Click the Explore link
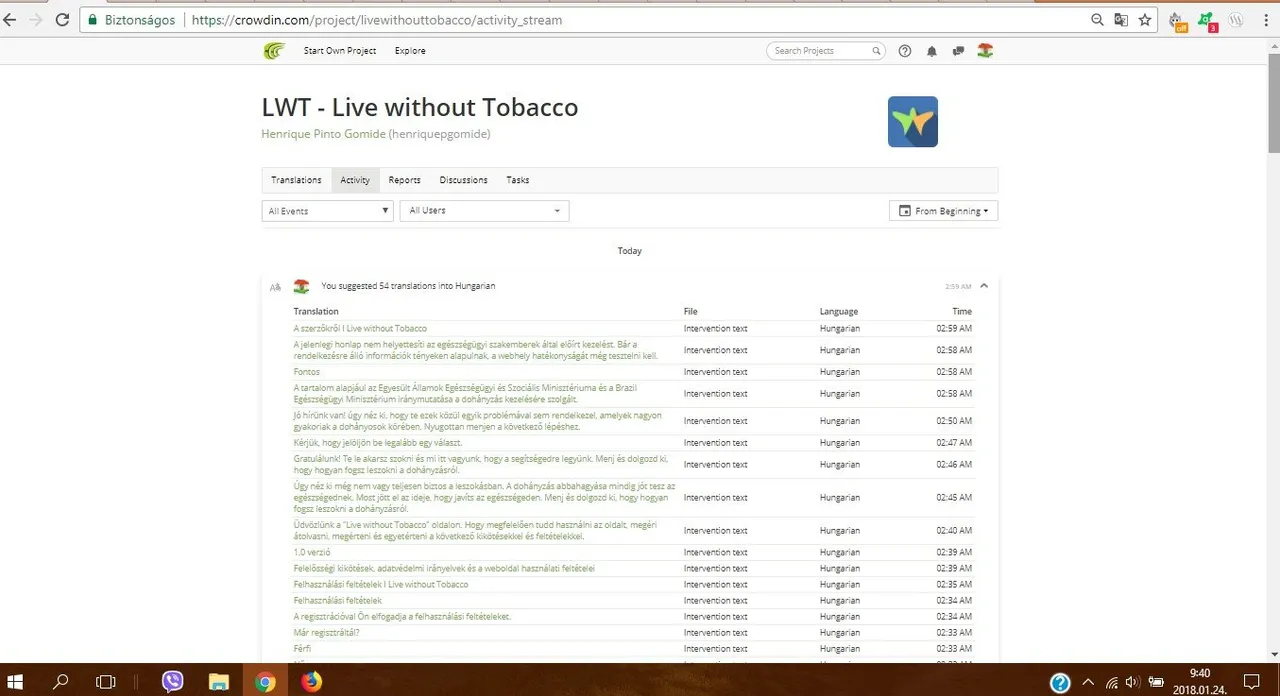Viewport: 1280px width, 696px height. click(x=410, y=51)
